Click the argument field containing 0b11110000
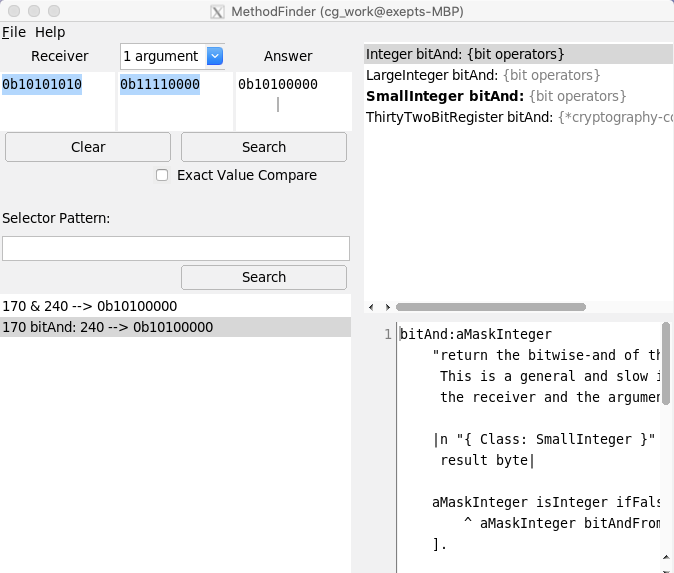This screenshot has height=573, width=674. tap(175, 100)
